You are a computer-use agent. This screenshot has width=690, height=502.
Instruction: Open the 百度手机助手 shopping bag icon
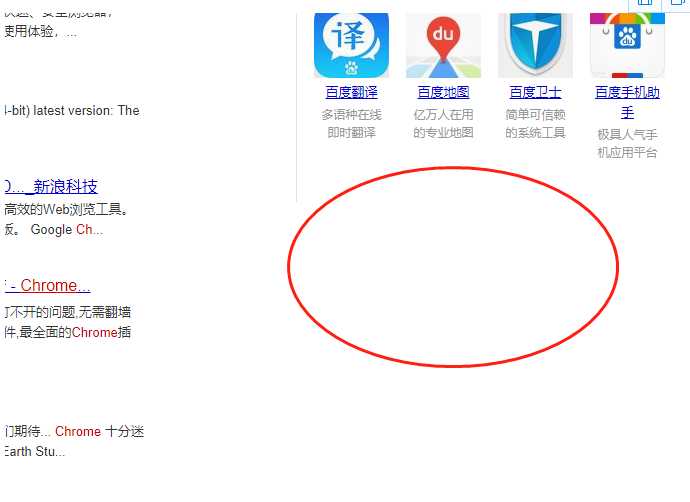(627, 45)
